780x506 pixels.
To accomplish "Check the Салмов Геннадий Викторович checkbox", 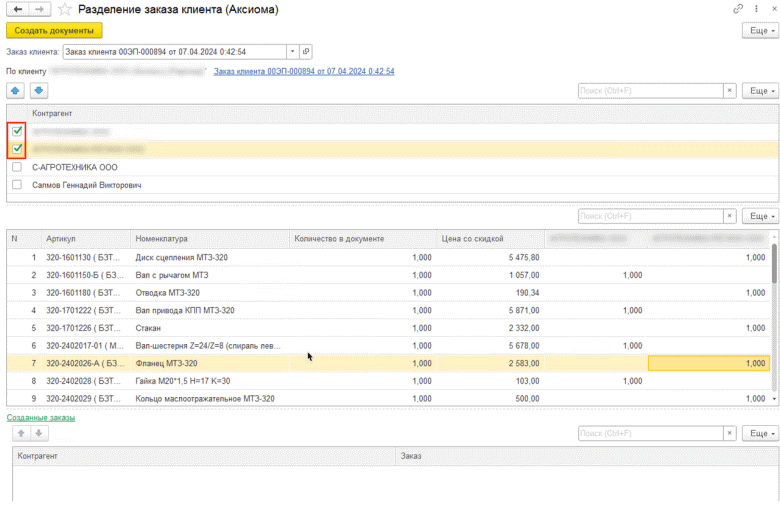I will [17, 185].
